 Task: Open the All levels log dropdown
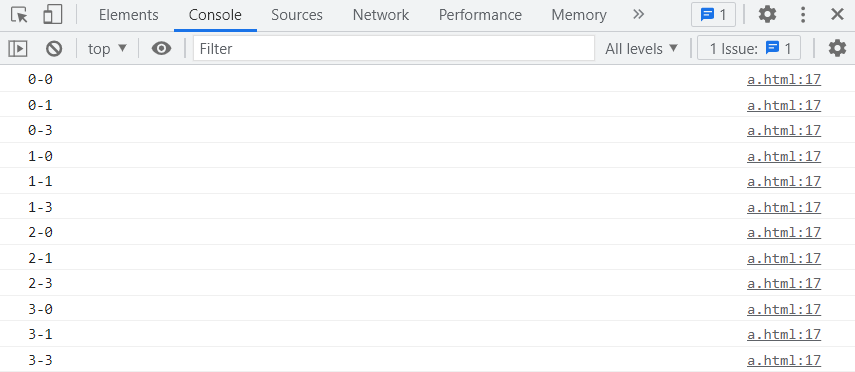coord(641,49)
